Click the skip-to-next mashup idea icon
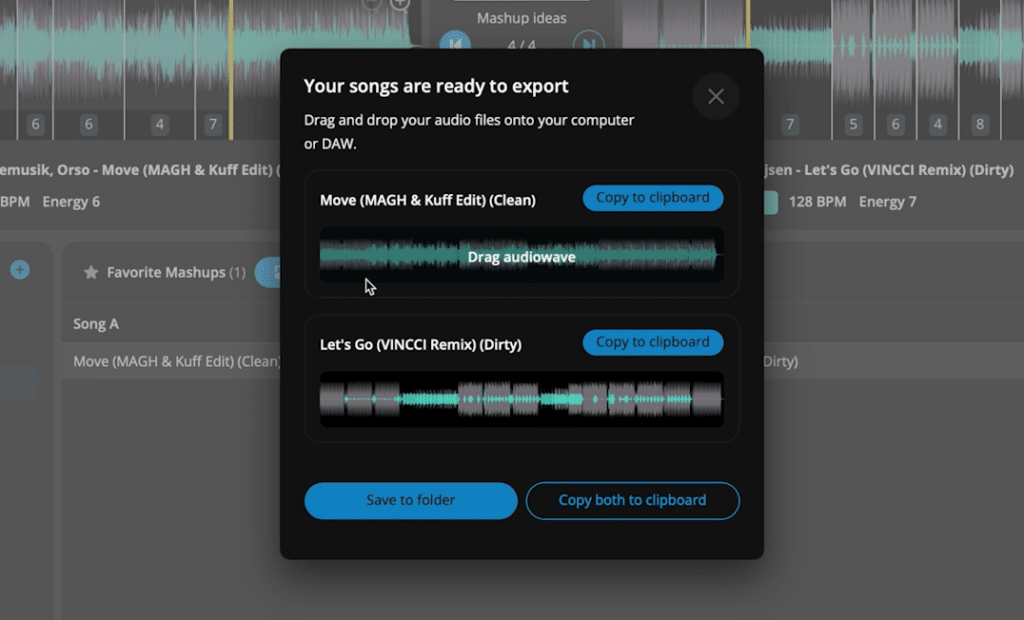The image size is (1024, 620). point(590,45)
